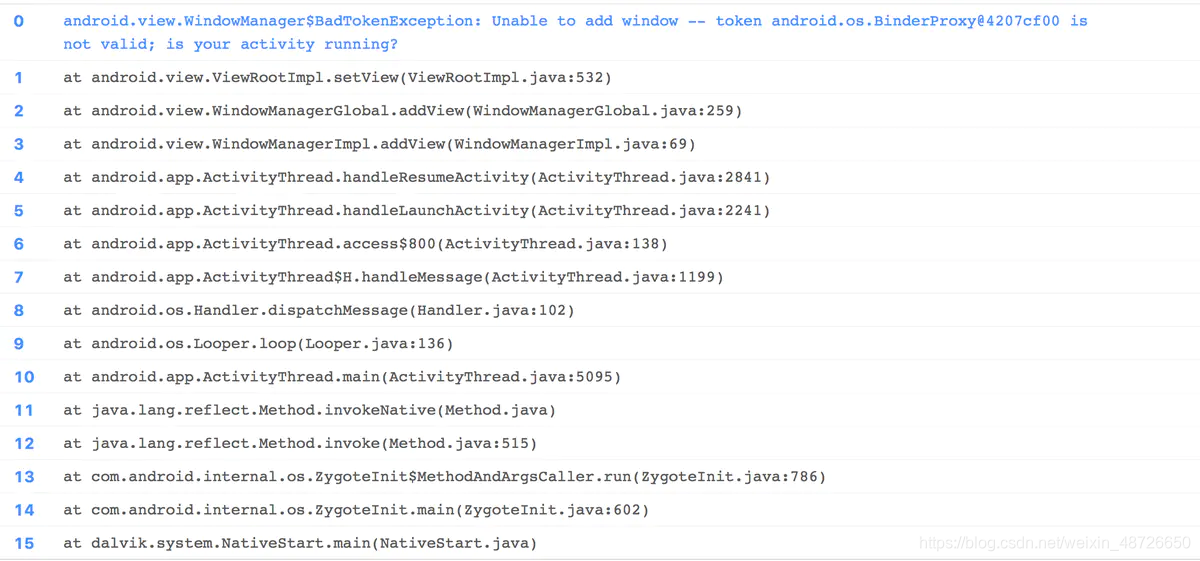The height and width of the screenshot is (561, 1200).
Task: Click line number 15
Action: click(x=24, y=543)
